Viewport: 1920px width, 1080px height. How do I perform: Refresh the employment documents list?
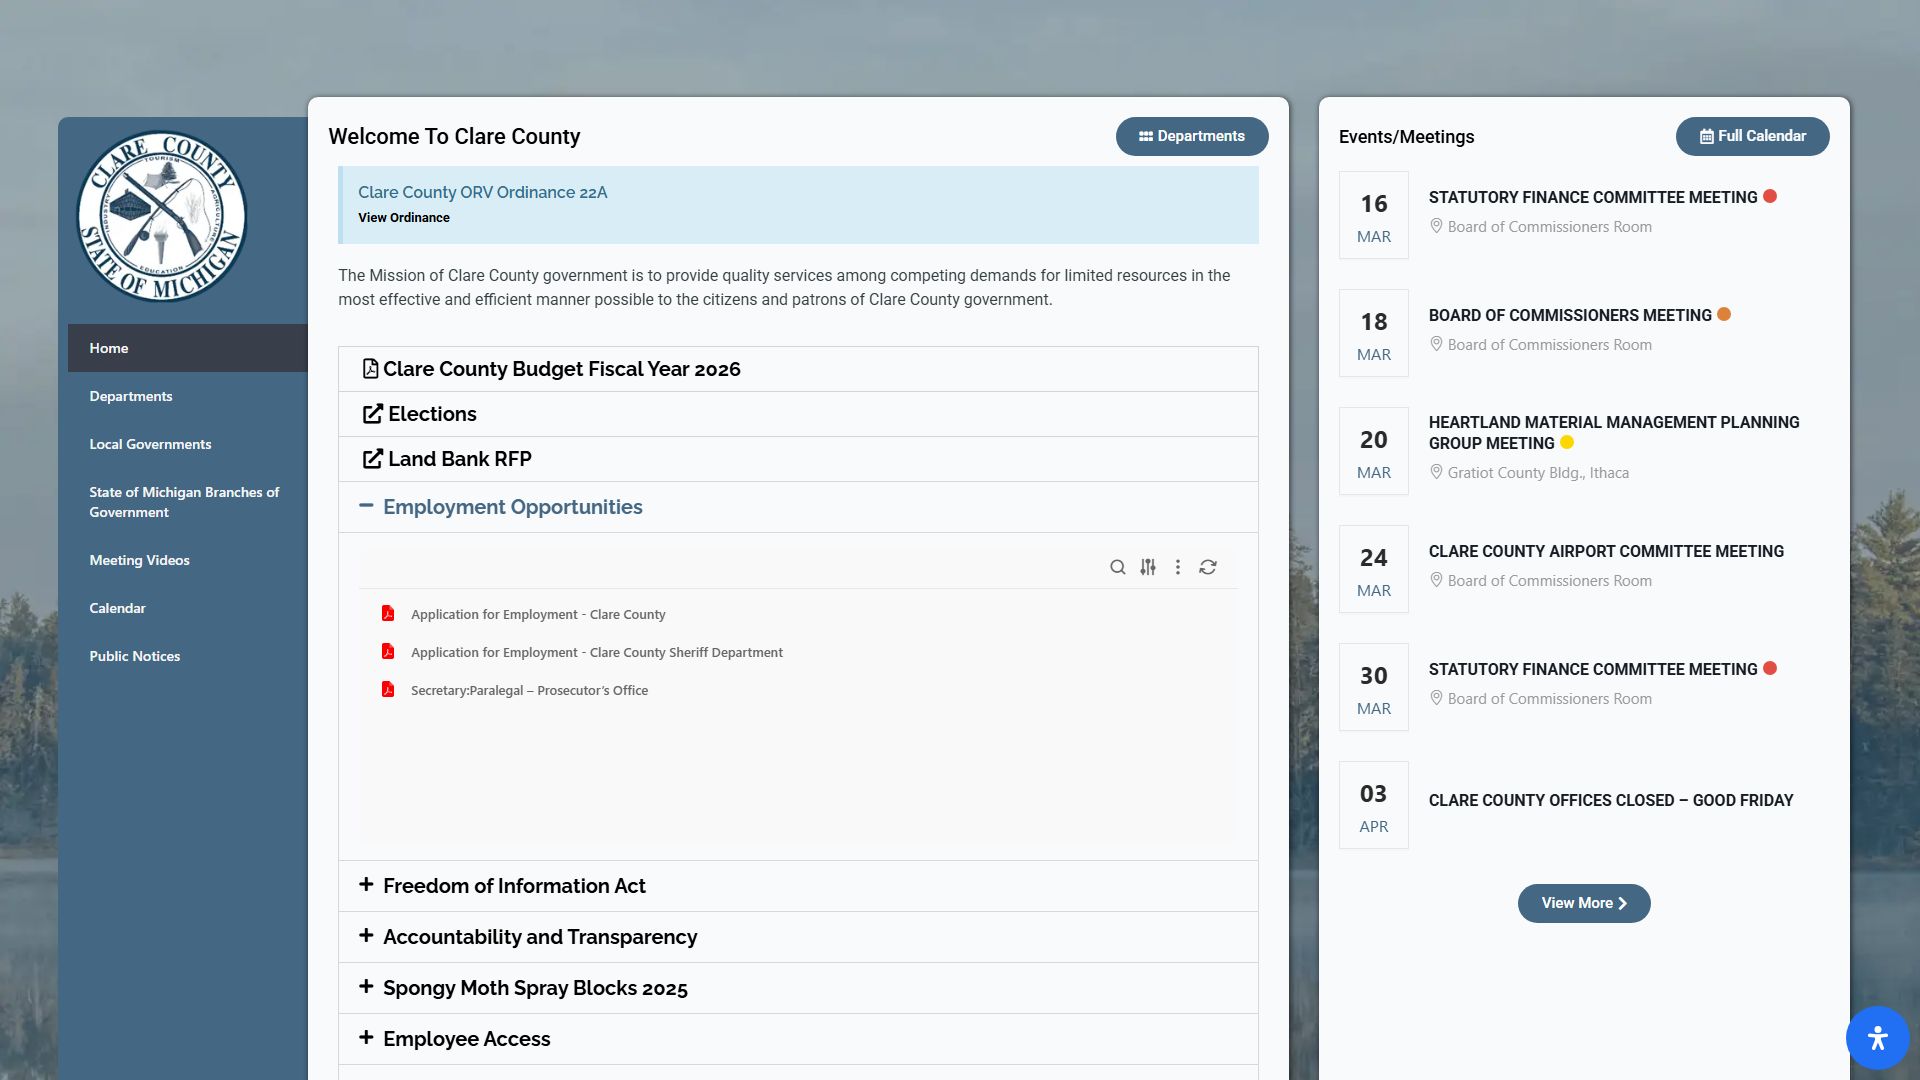(x=1208, y=567)
